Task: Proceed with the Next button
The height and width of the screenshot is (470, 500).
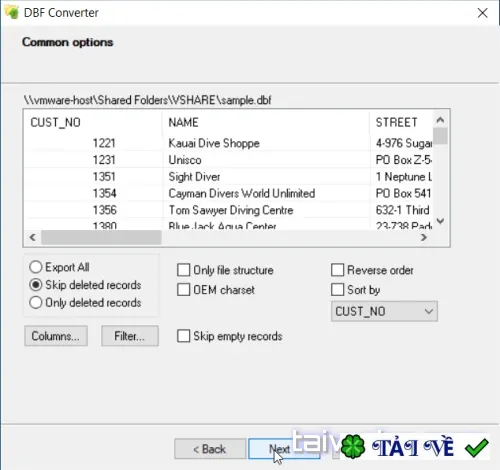Action: click(x=284, y=449)
